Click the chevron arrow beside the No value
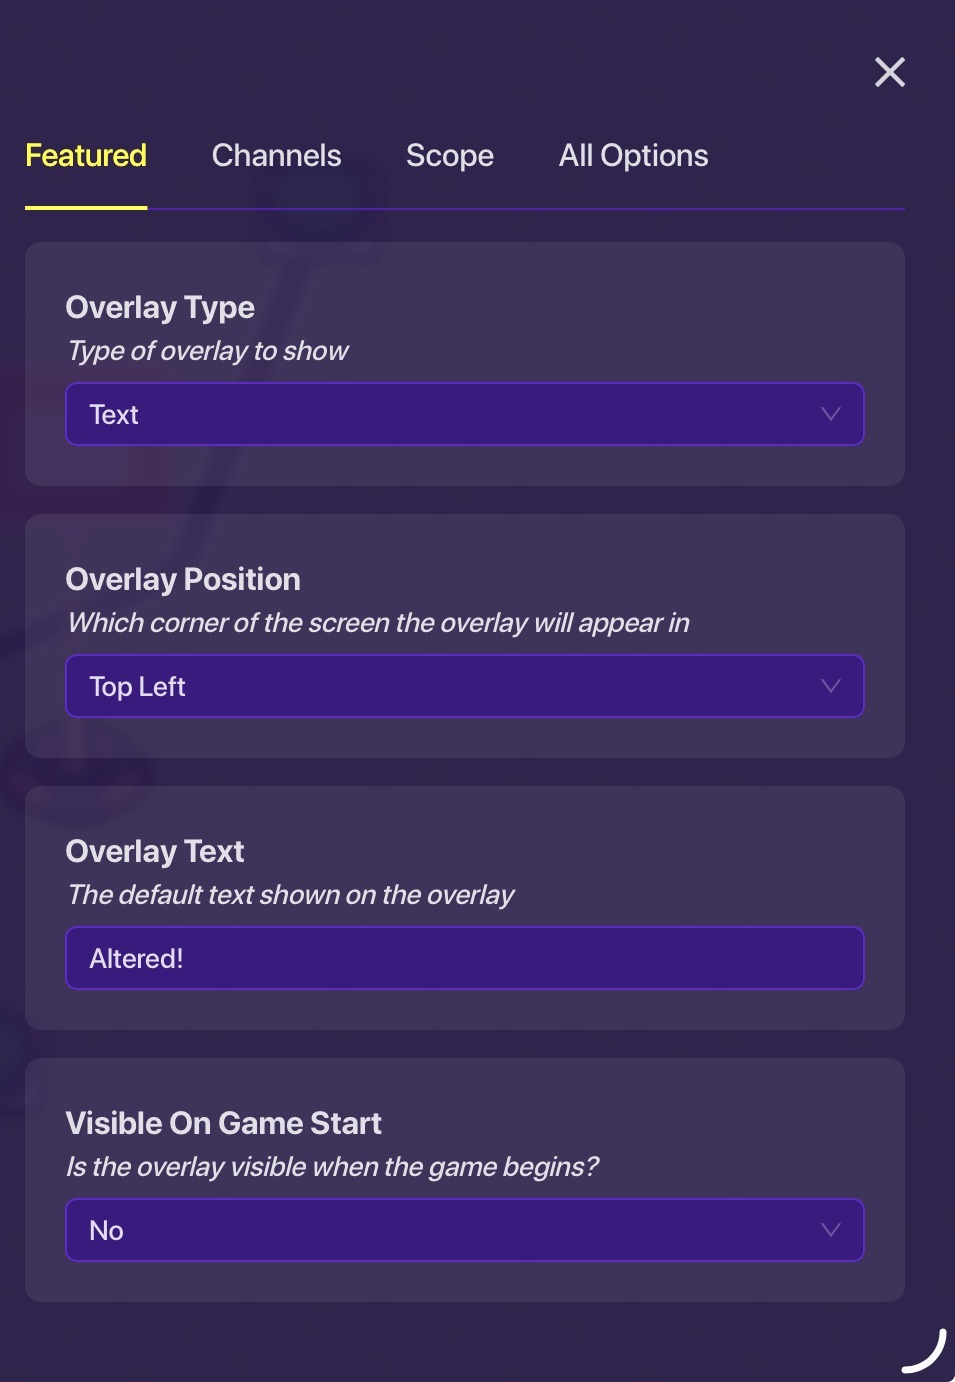 pos(830,1230)
